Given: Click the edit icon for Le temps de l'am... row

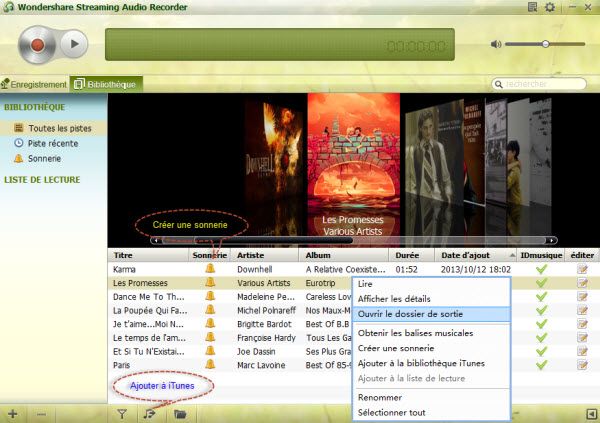Looking at the screenshot, I should coord(582,338).
